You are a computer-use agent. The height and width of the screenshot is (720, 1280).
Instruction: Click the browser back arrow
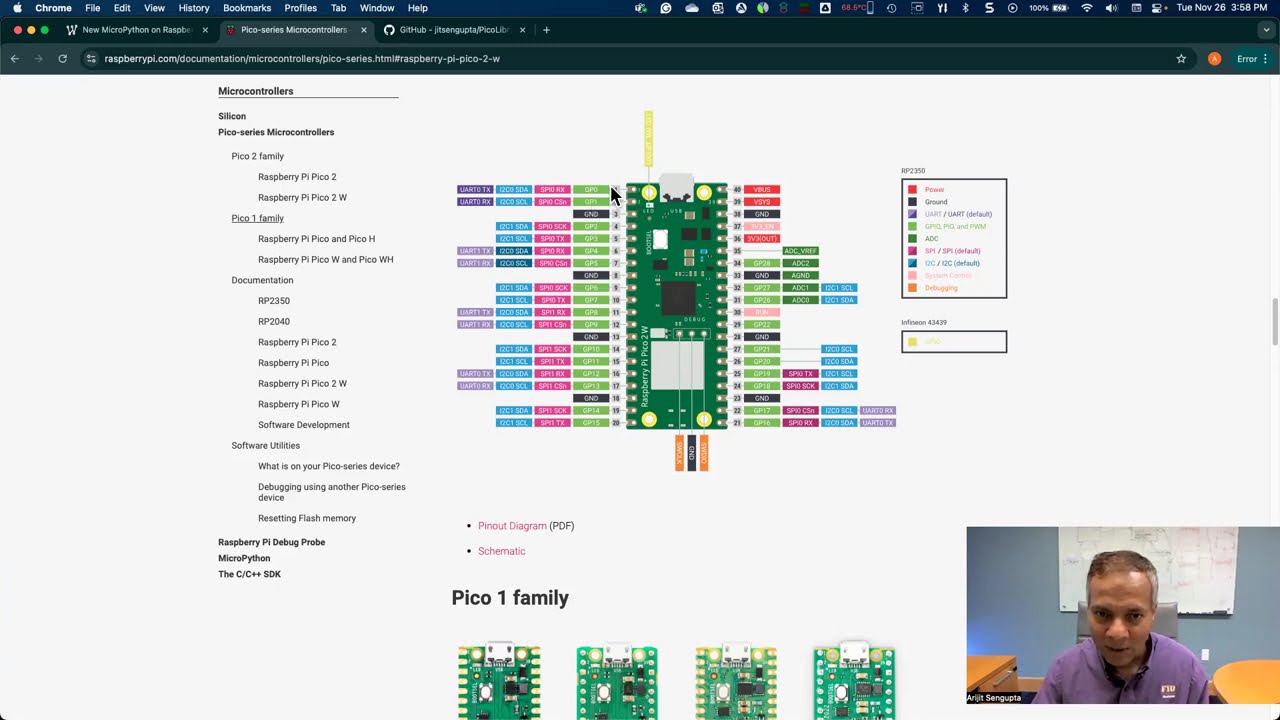[15, 59]
